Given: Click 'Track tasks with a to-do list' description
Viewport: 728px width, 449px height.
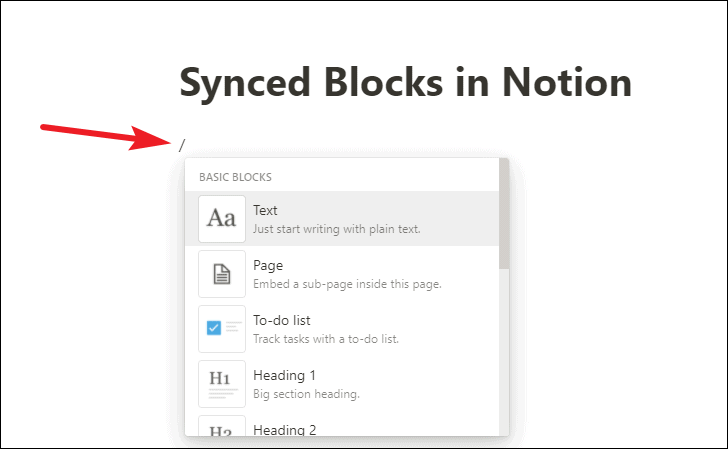Looking at the screenshot, I should 326,339.
